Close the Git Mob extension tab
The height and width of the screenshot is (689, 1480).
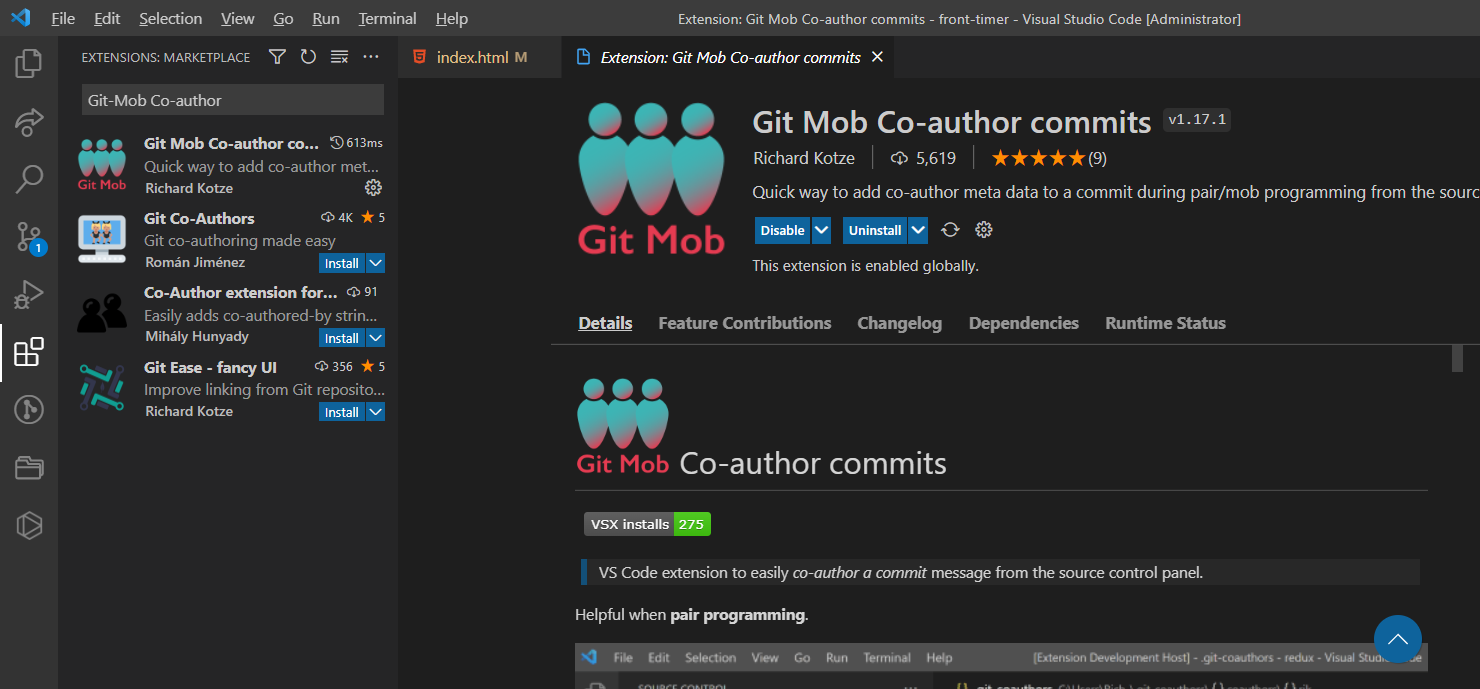[x=877, y=57]
